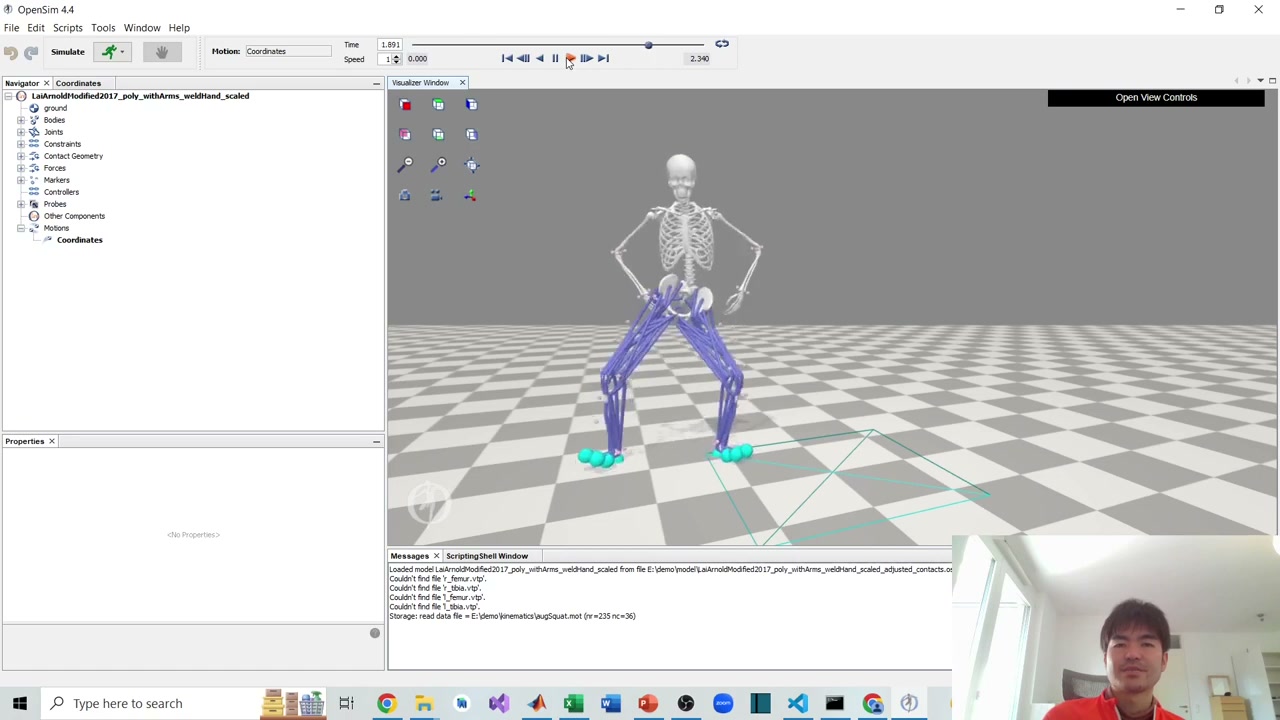Select the Coordinates motion item
The width and height of the screenshot is (1280, 720).
[79, 240]
